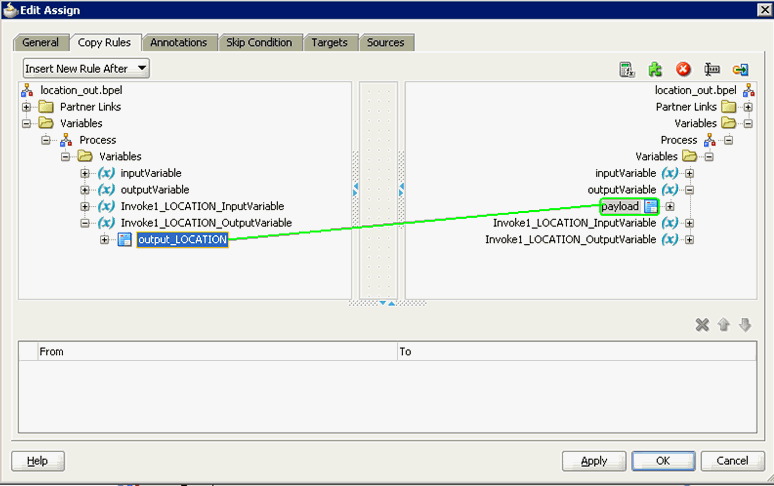Image resolution: width=774 pixels, height=486 pixels.
Task: Expand outputVariable in the left tree
Action: coord(85,190)
